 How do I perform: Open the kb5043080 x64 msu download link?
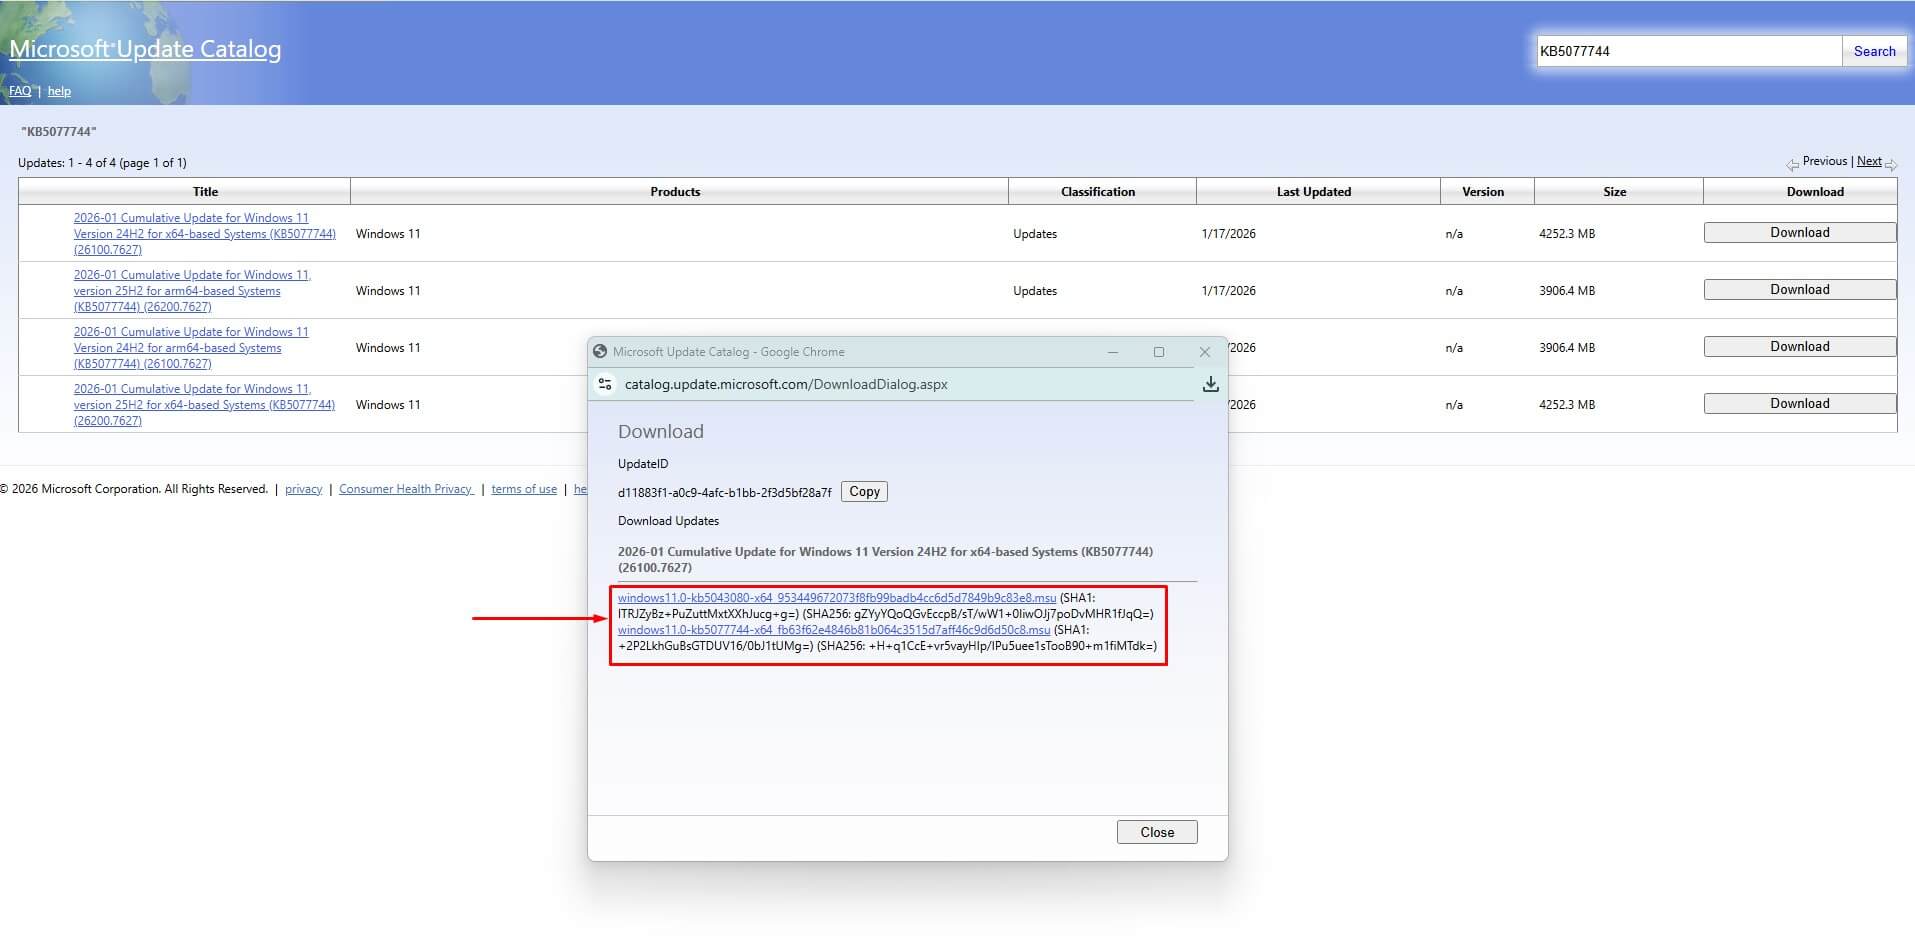[837, 598]
